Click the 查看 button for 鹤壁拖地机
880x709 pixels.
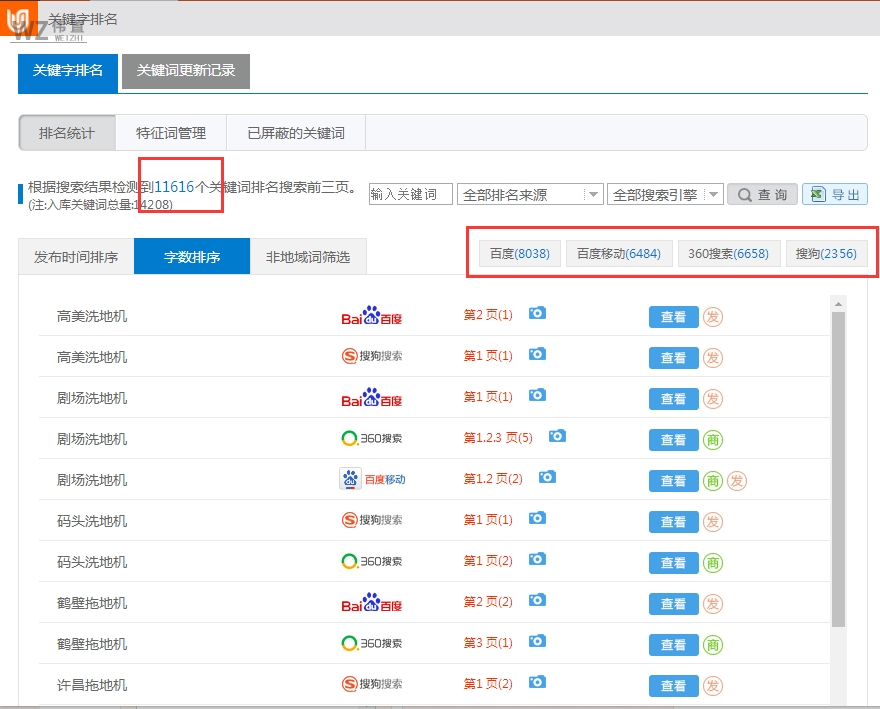point(673,603)
